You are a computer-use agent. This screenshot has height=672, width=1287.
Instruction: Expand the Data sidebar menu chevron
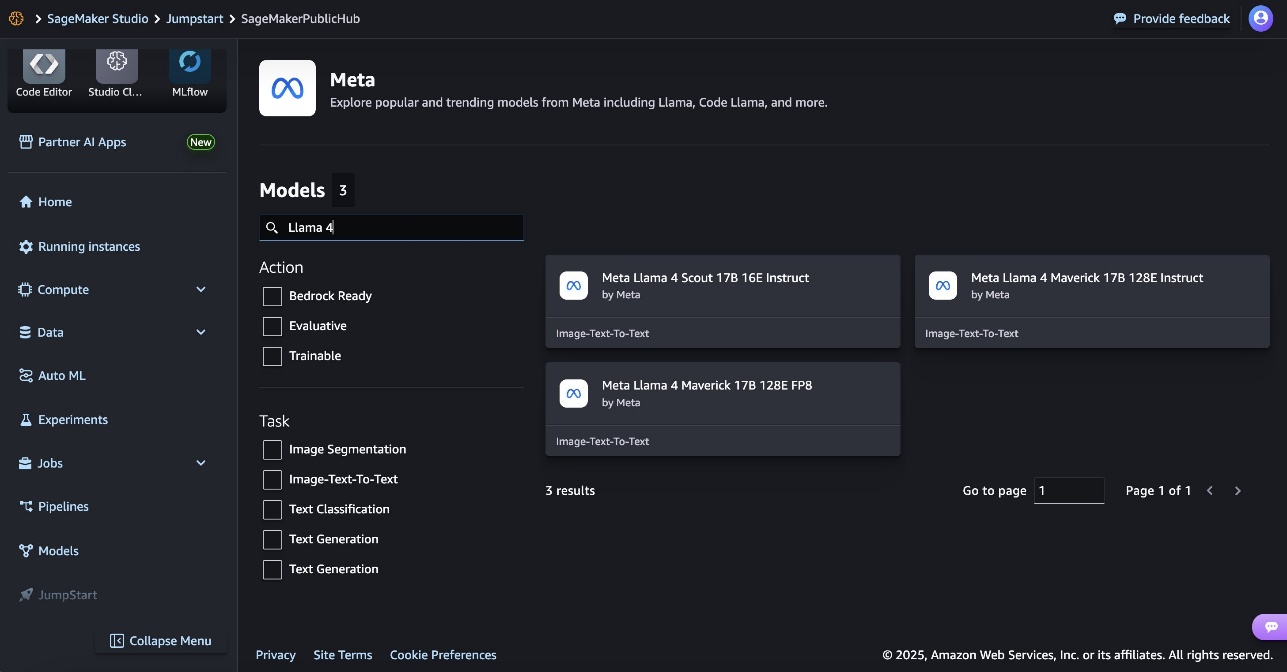coord(201,333)
